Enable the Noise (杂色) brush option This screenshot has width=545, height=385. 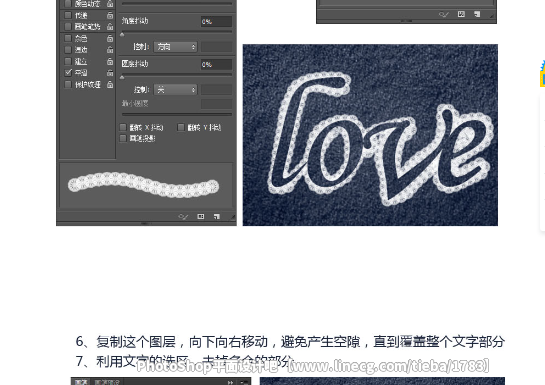click(x=68, y=38)
